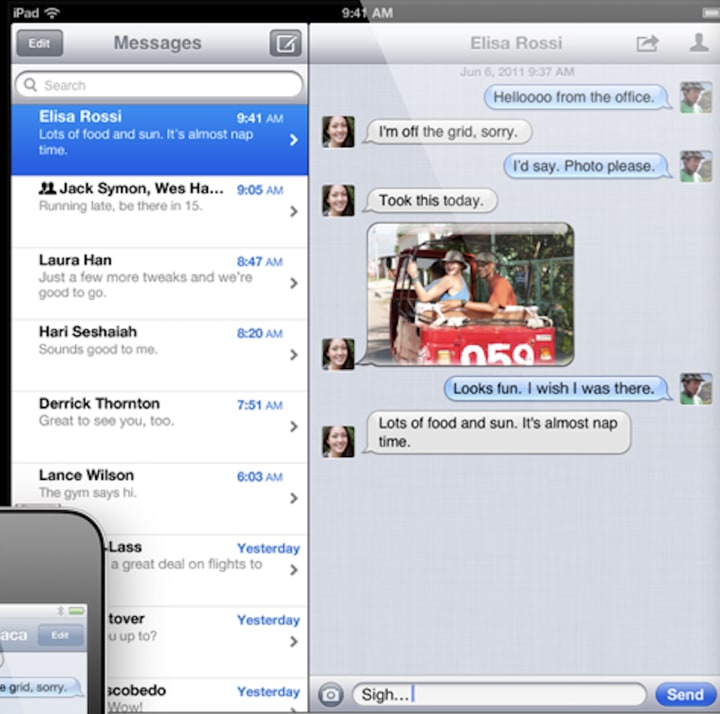
Task: Open the Laura Han conversation chevron
Action: (294, 283)
